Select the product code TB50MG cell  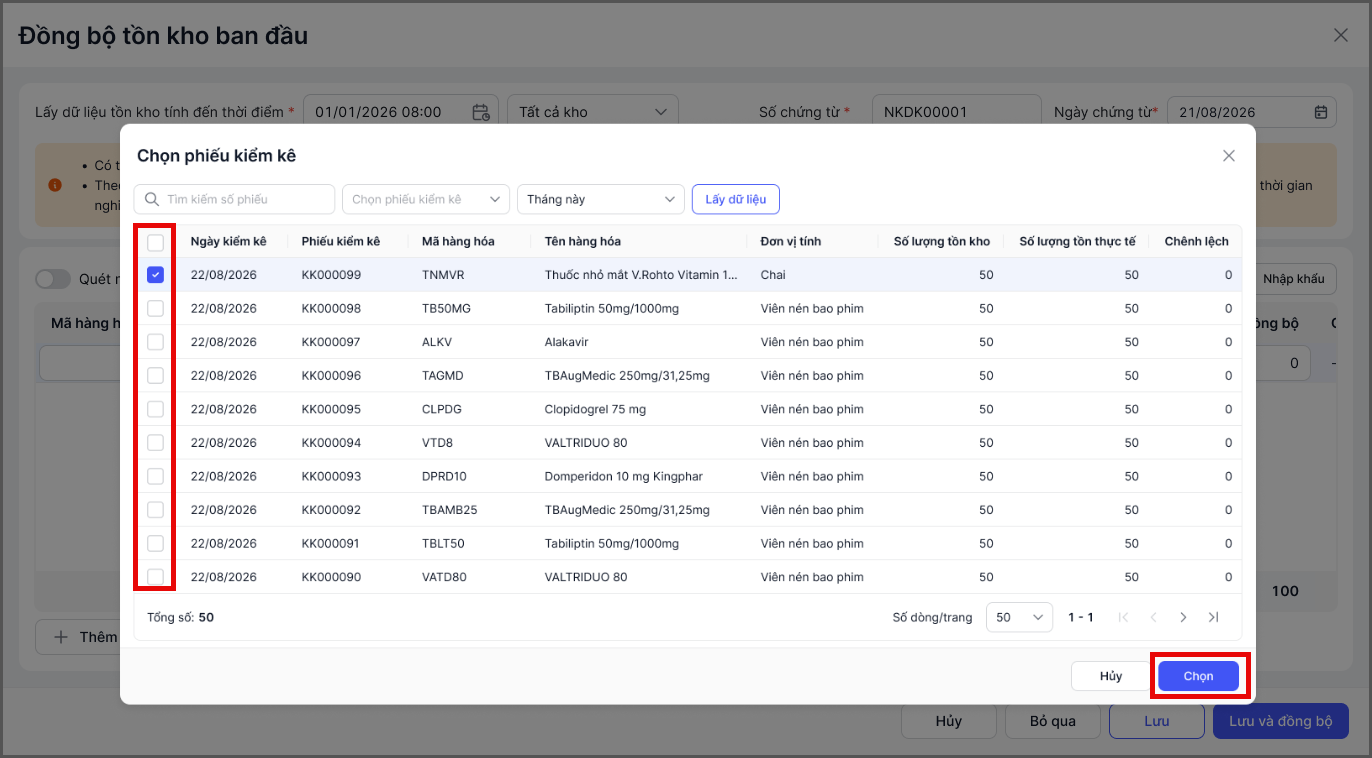pyautogui.click(x=446, y=308)
